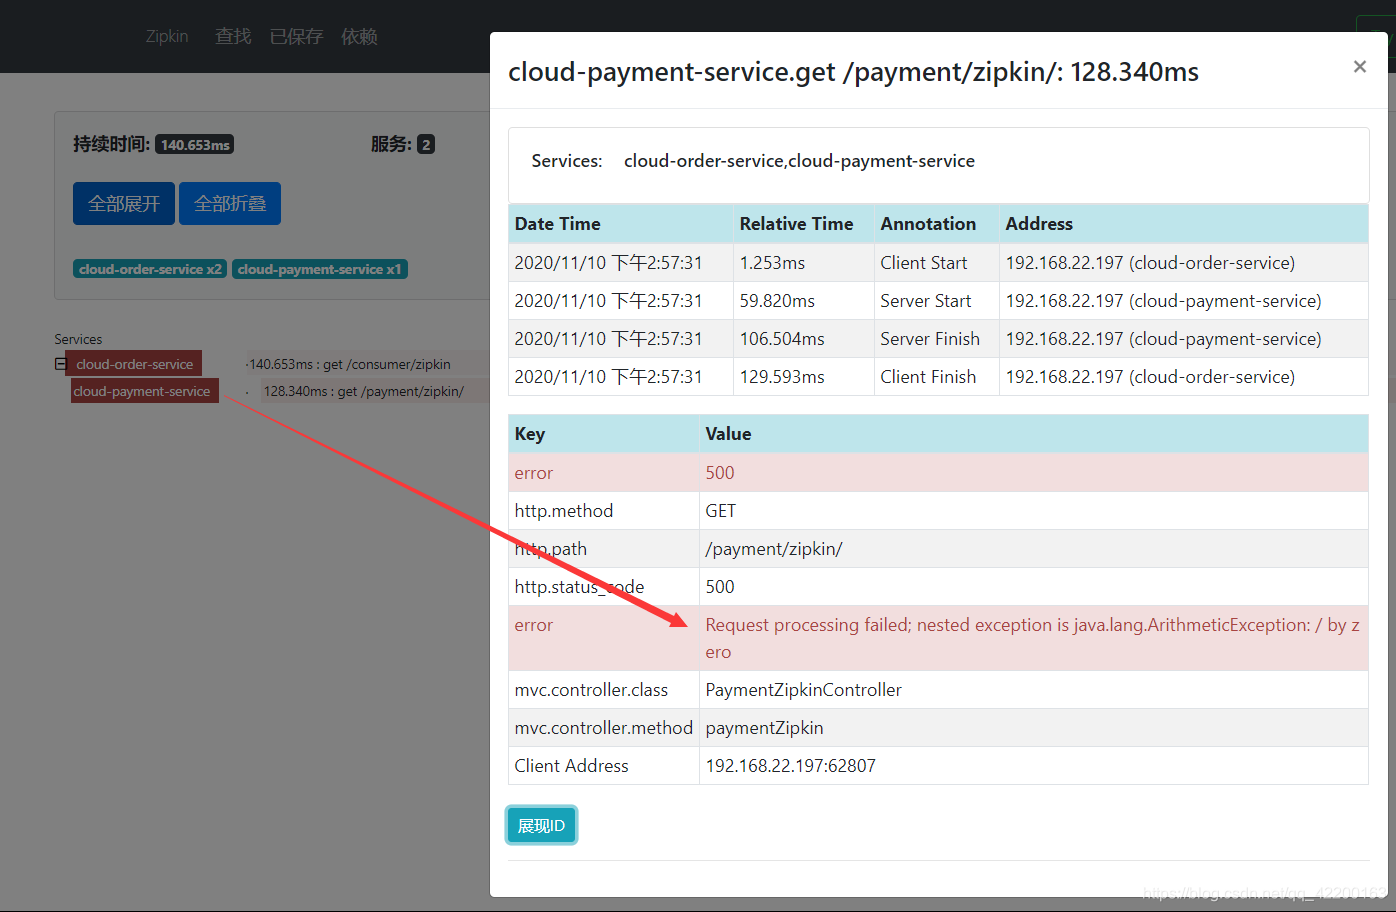
Task: Click the 全部折叠 collapse-all button
Action: 230,204
